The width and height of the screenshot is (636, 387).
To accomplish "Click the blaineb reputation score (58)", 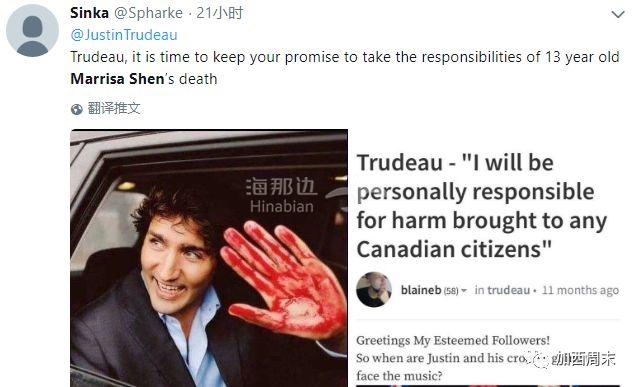I will (451, 291).
